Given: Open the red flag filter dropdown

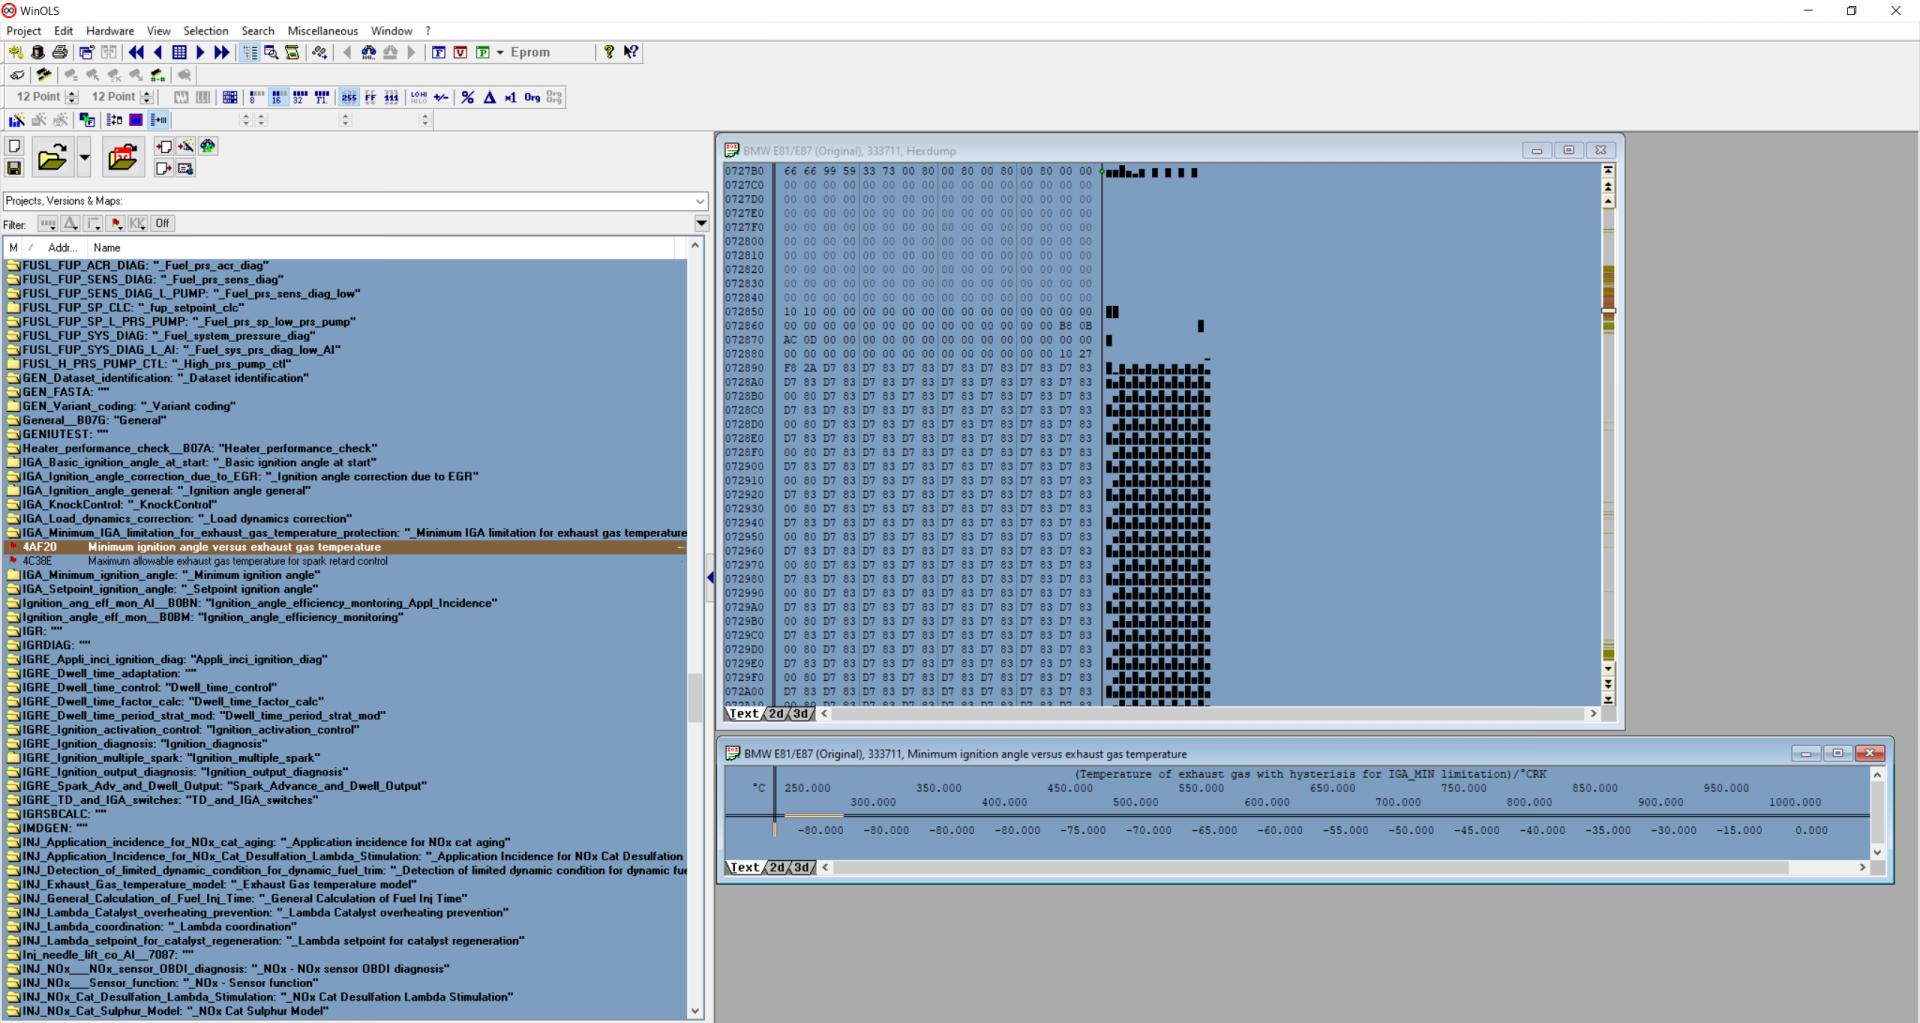Looking at the screenshot, I should click(116, 223).
